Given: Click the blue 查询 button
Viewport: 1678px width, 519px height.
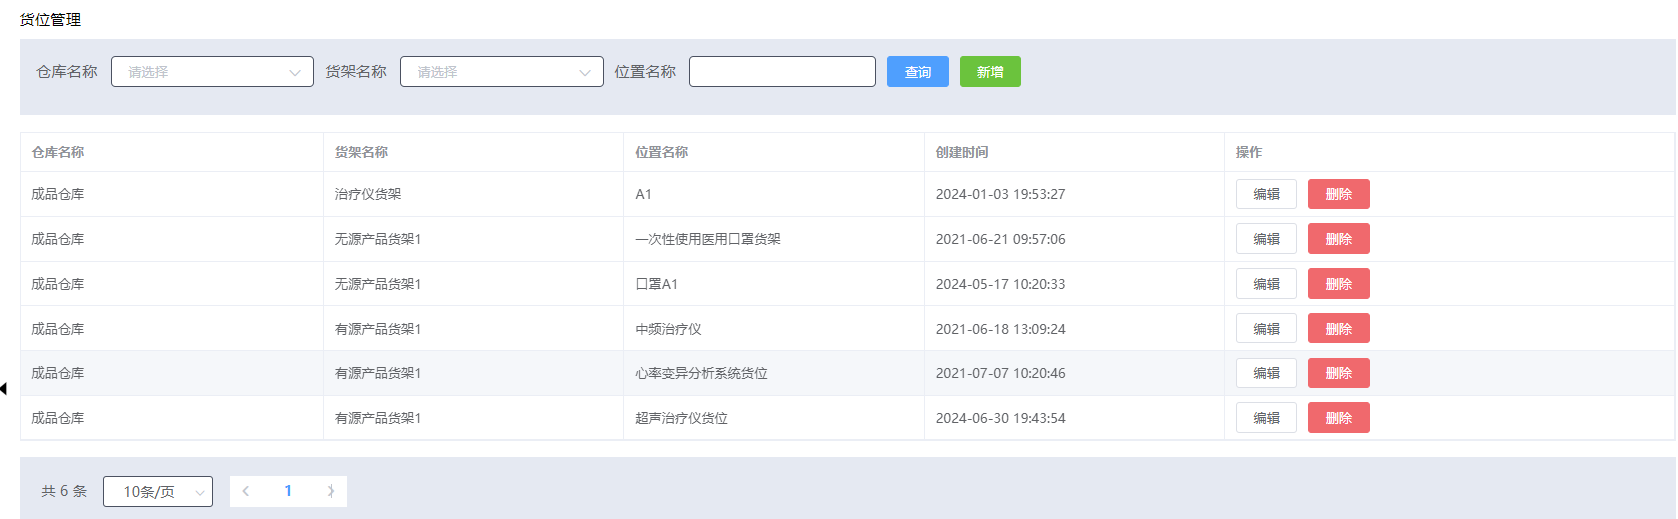Looking at the screenshot, I should pyautogui.click(x=917, y=72).
